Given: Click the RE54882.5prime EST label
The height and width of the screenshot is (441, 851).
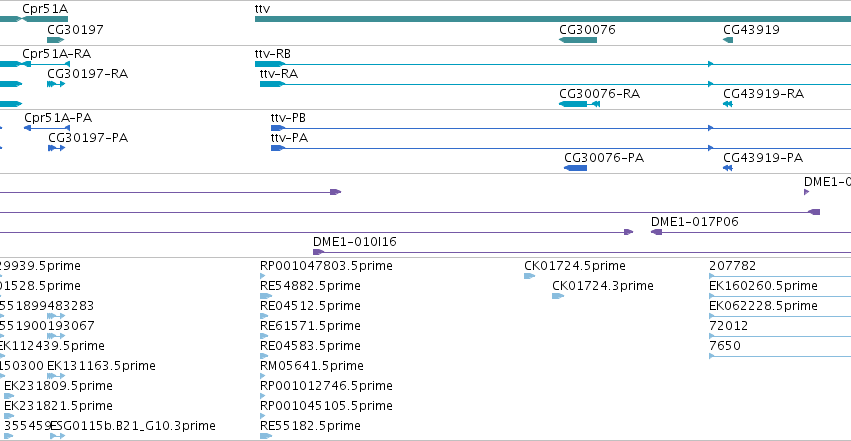Looking at the screenshot, I should 310,286.
